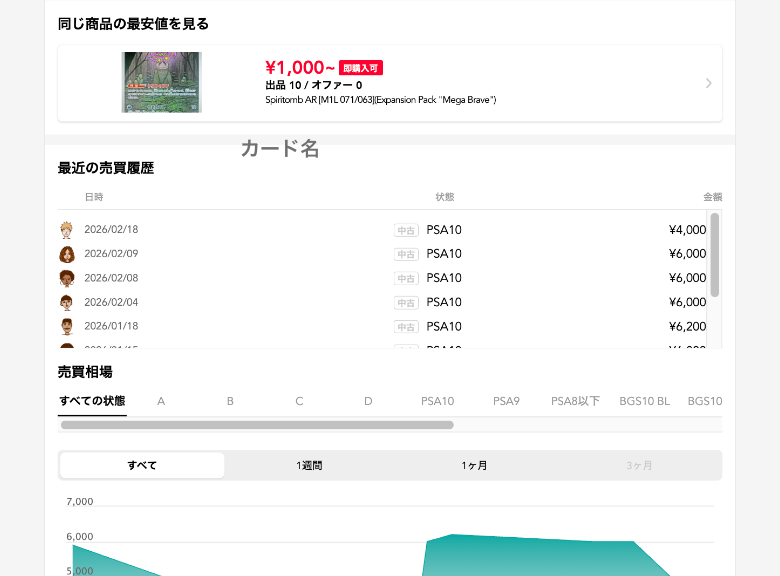The width and height of the screenshot is (780, 576).
Task: Select the PSA10 condition tab
Action: point(437,401)
